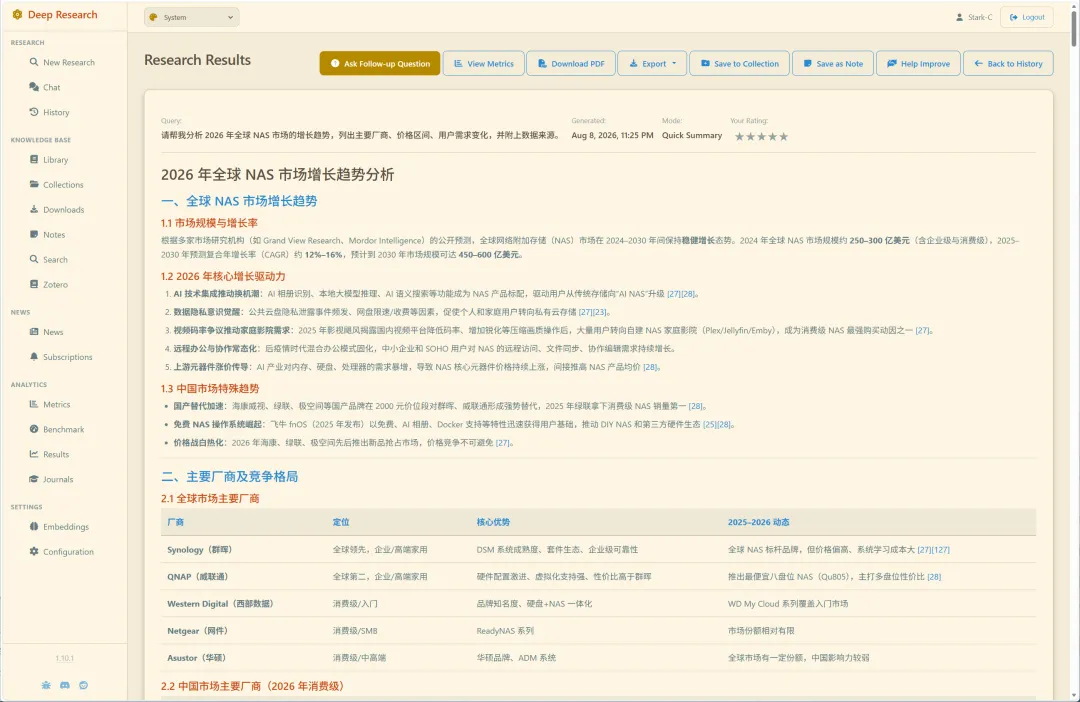The width and height of the screenshot is (1080, 702).
Task: Click the View Metrics button
Action: (x=484, y=63)
